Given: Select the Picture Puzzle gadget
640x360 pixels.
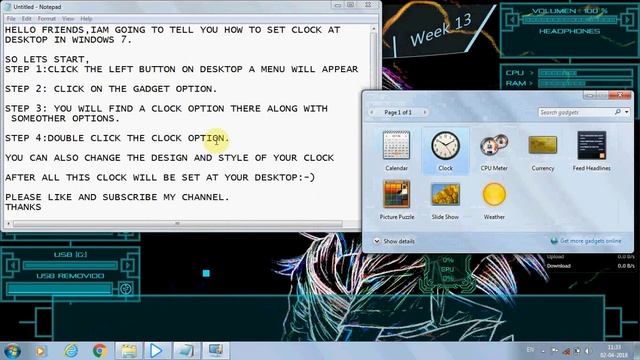Looking at the screenshot, I should point(396,200).
